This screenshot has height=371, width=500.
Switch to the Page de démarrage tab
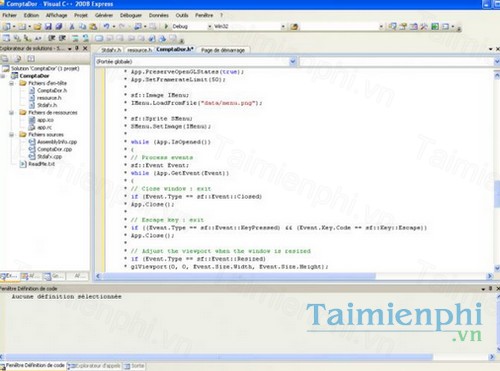coord(223,50)
